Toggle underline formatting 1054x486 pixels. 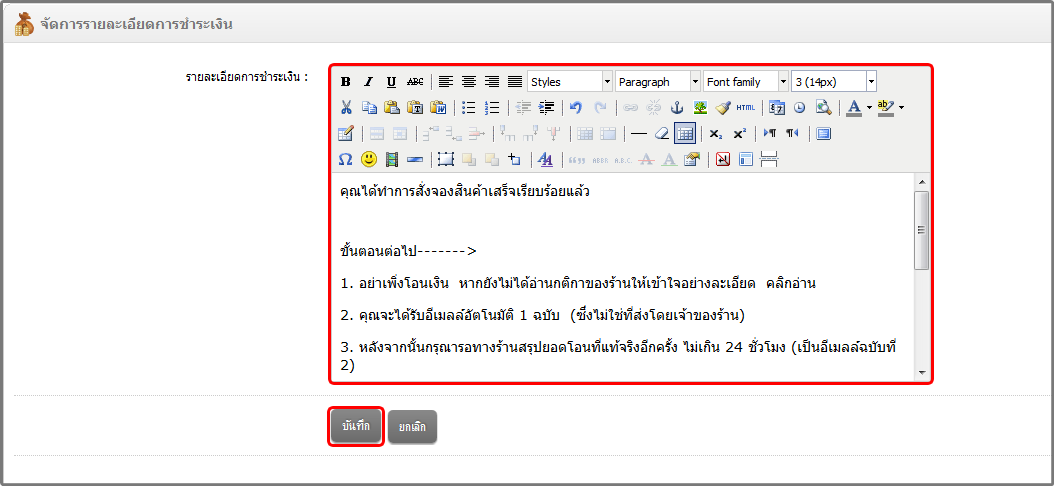pos(391,82)
